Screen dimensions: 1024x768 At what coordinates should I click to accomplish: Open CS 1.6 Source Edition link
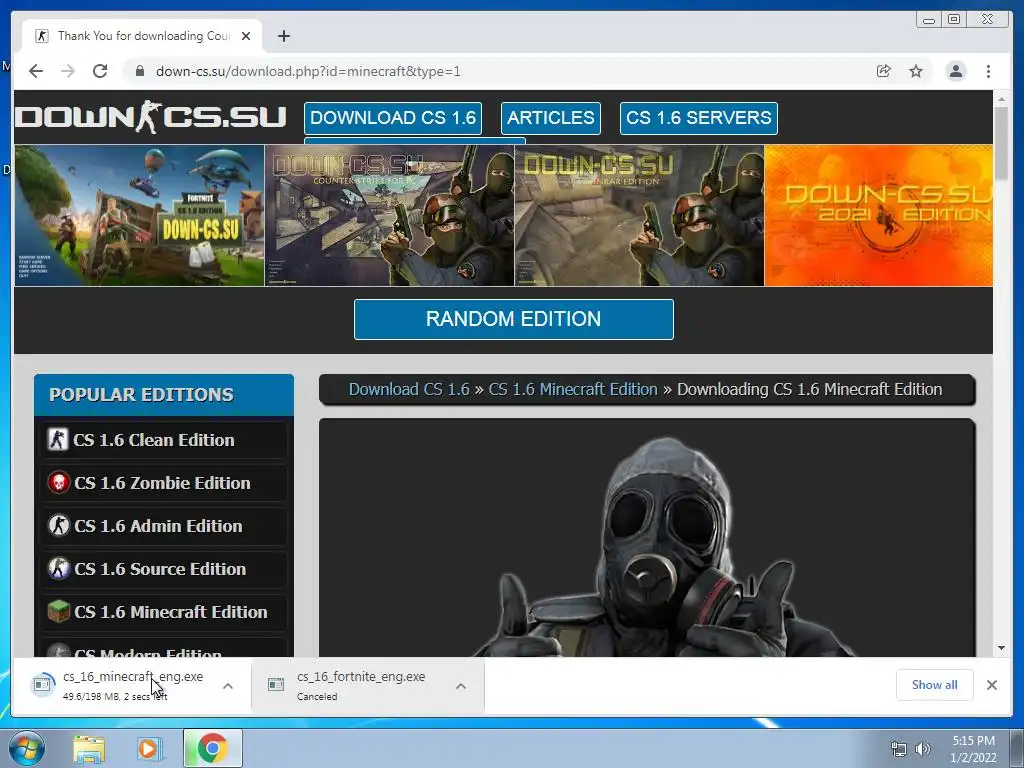tap(163, 569)
